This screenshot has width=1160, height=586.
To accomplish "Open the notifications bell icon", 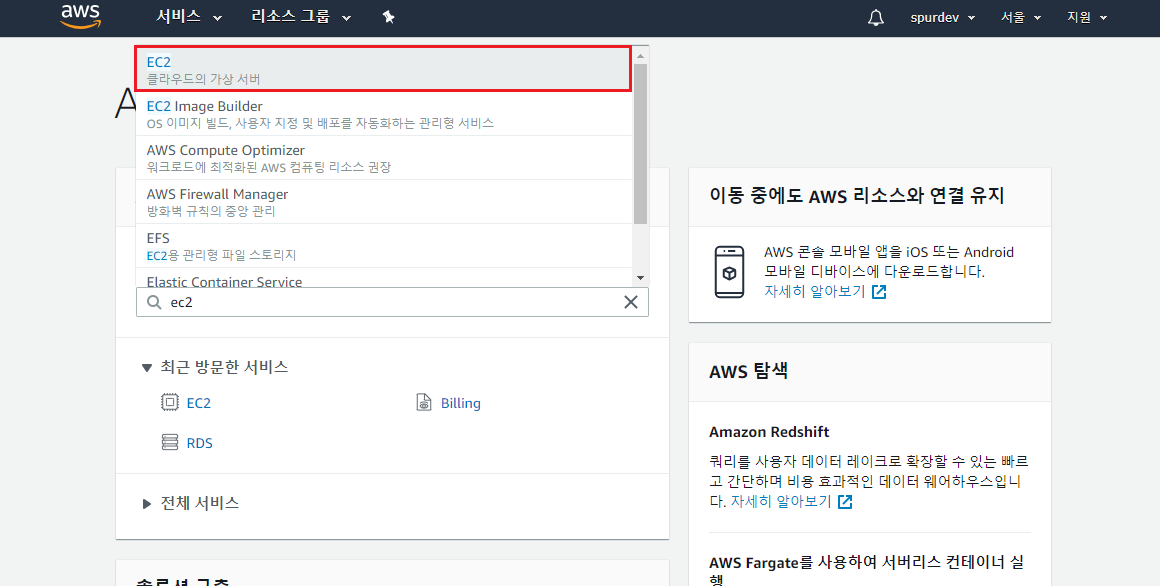I will pyautogui.click(x=876, y=17).
